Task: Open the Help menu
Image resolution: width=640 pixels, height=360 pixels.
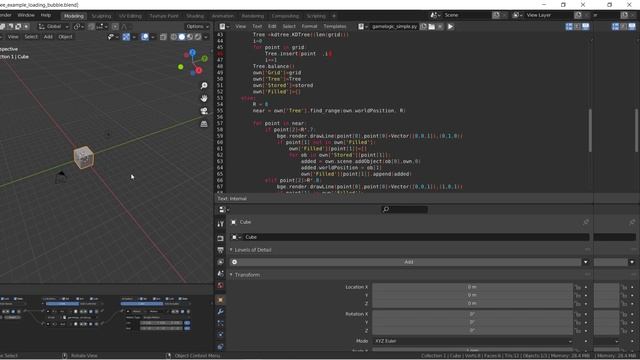Action: [46, 15]
